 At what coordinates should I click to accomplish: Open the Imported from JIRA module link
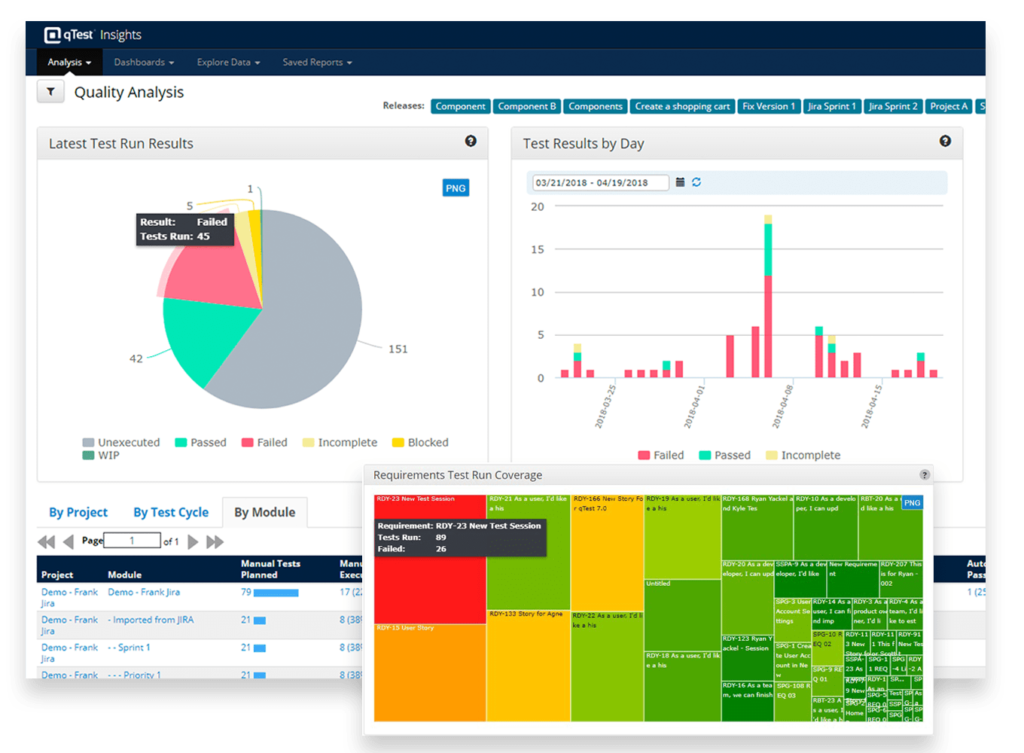(151, 619)
